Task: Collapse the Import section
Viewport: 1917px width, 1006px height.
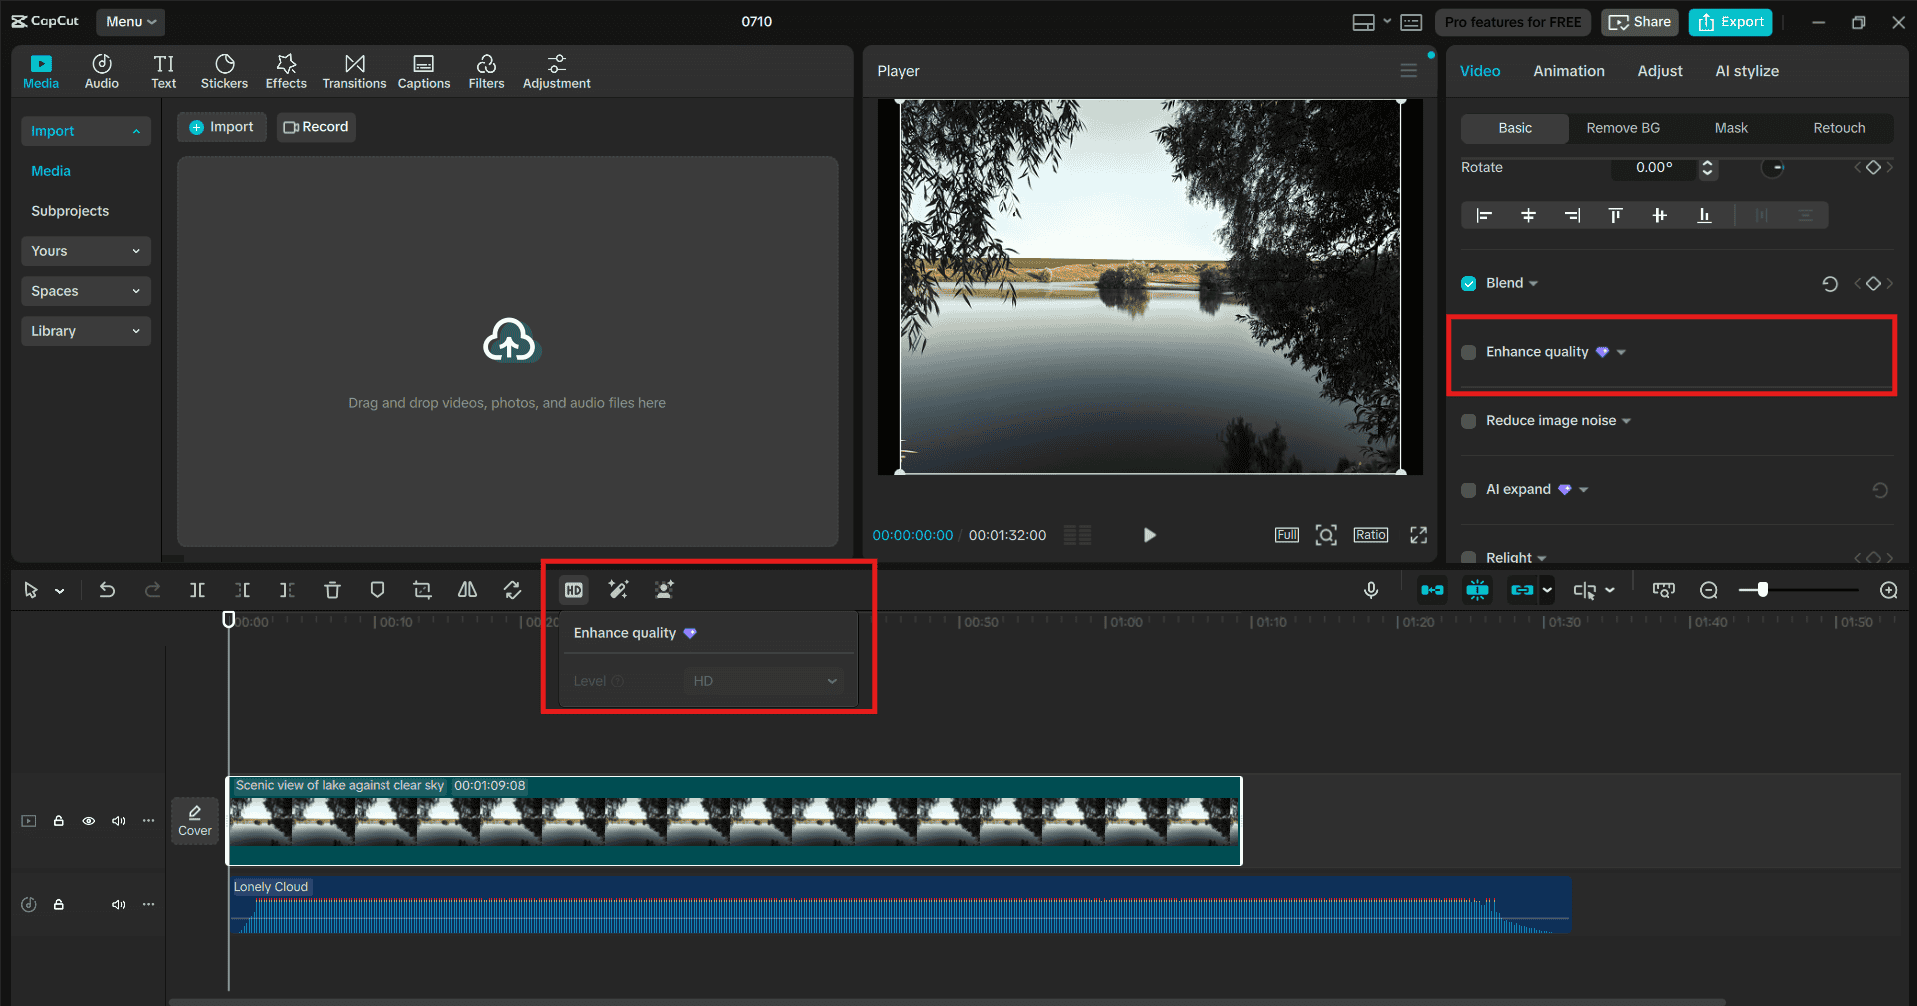Action: [x=86, y=131]
